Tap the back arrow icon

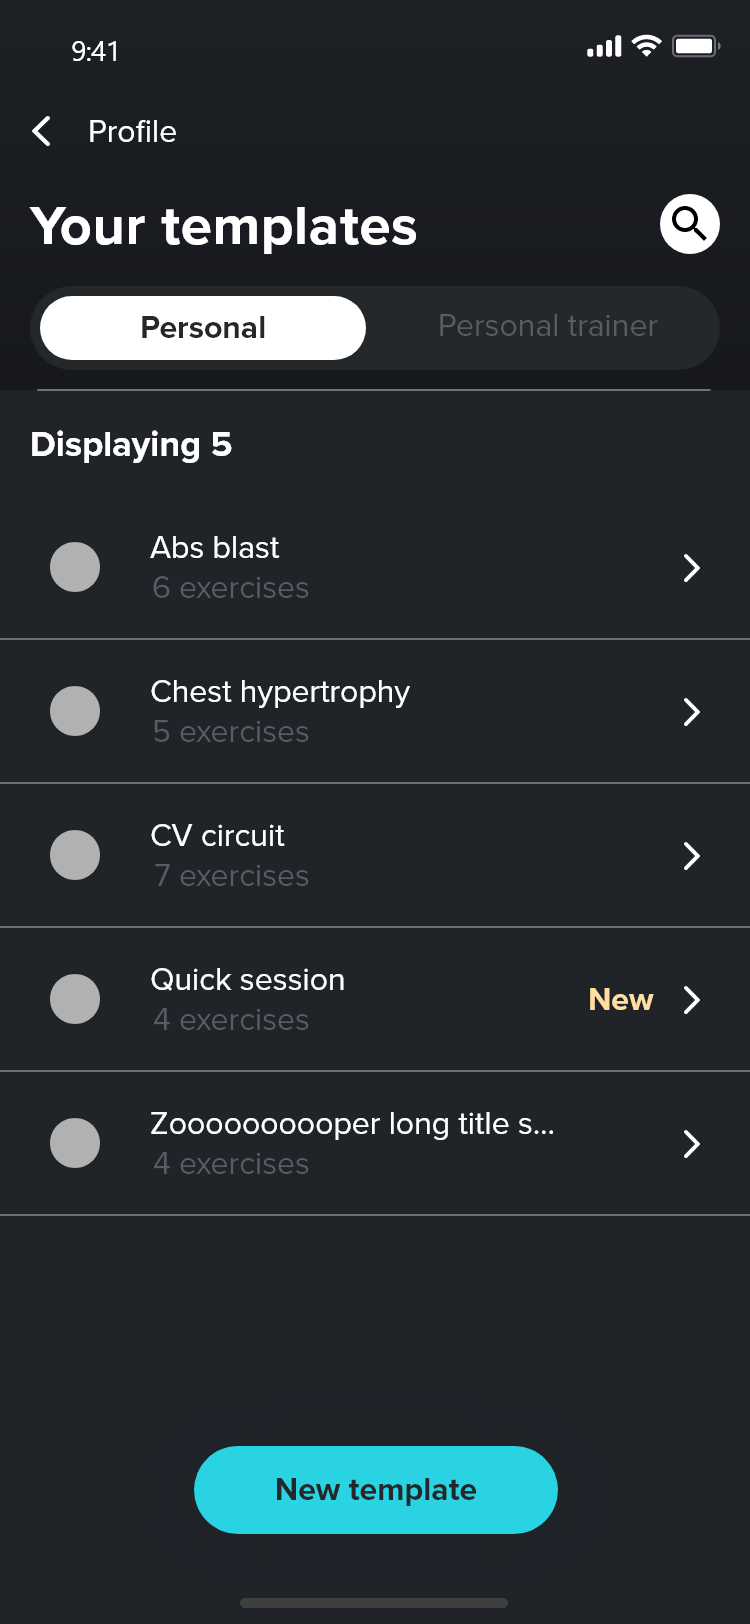point(42,131)
